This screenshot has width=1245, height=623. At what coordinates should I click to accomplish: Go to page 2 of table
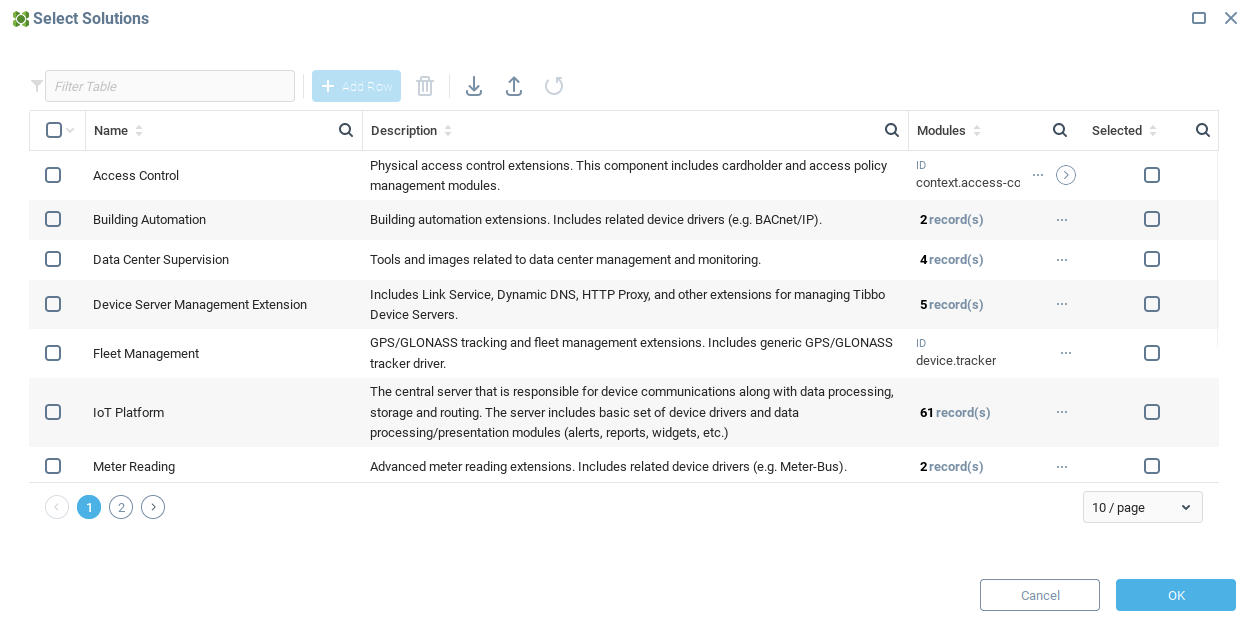(x=121, y=507)
